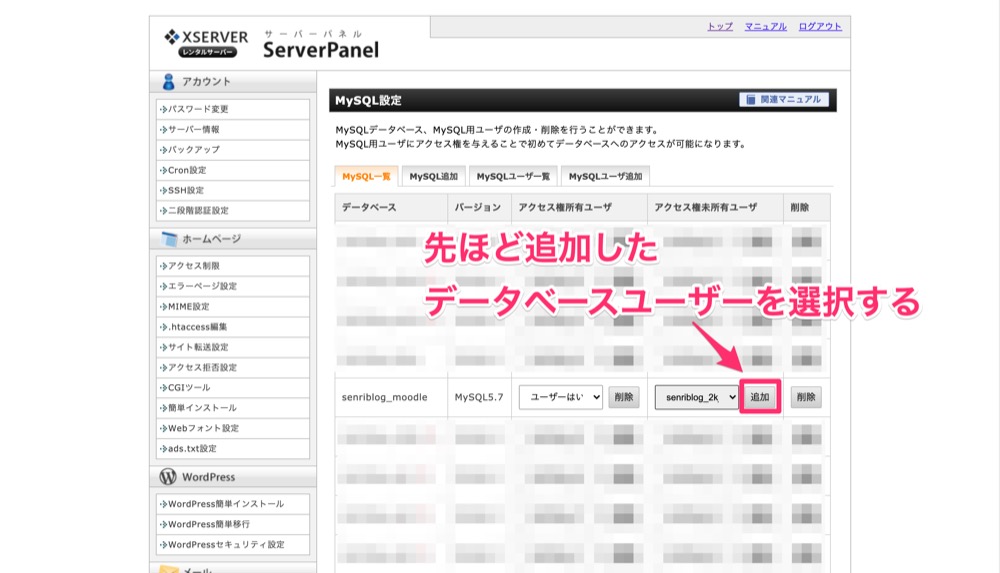Open ads.txt設定 in sidebar

[x=233, y=449]
